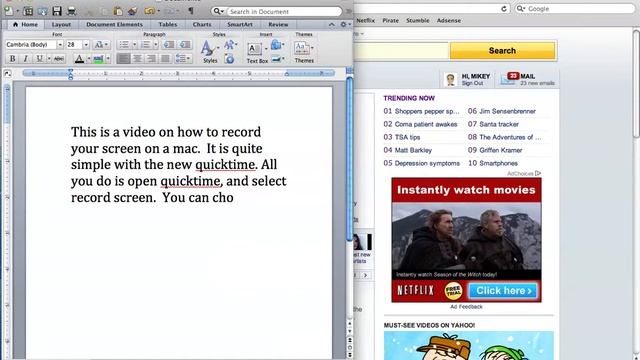640x360 pixels.
Task: Click the increase indent icon
Action: (185, 44)
